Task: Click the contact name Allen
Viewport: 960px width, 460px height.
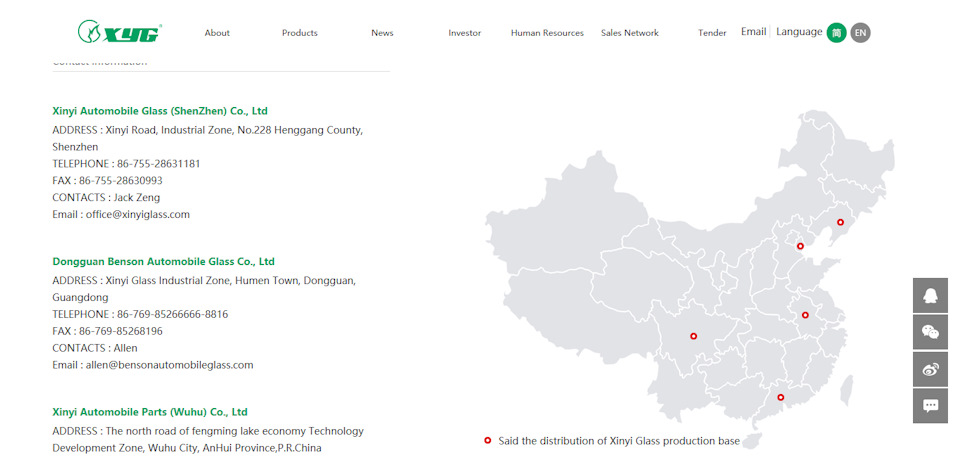Action: [x=126, y=348]
